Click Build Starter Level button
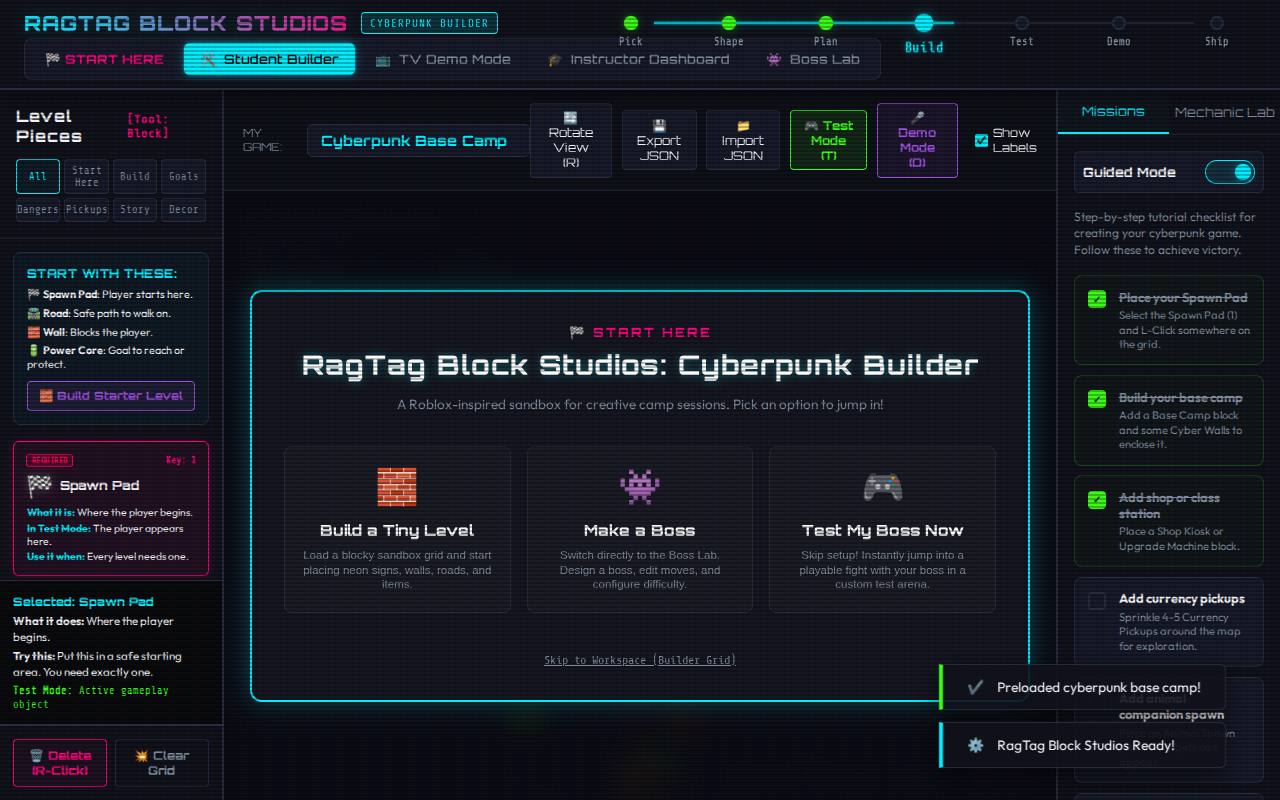This screenshot has width=1280, height=800. (111, 396)
